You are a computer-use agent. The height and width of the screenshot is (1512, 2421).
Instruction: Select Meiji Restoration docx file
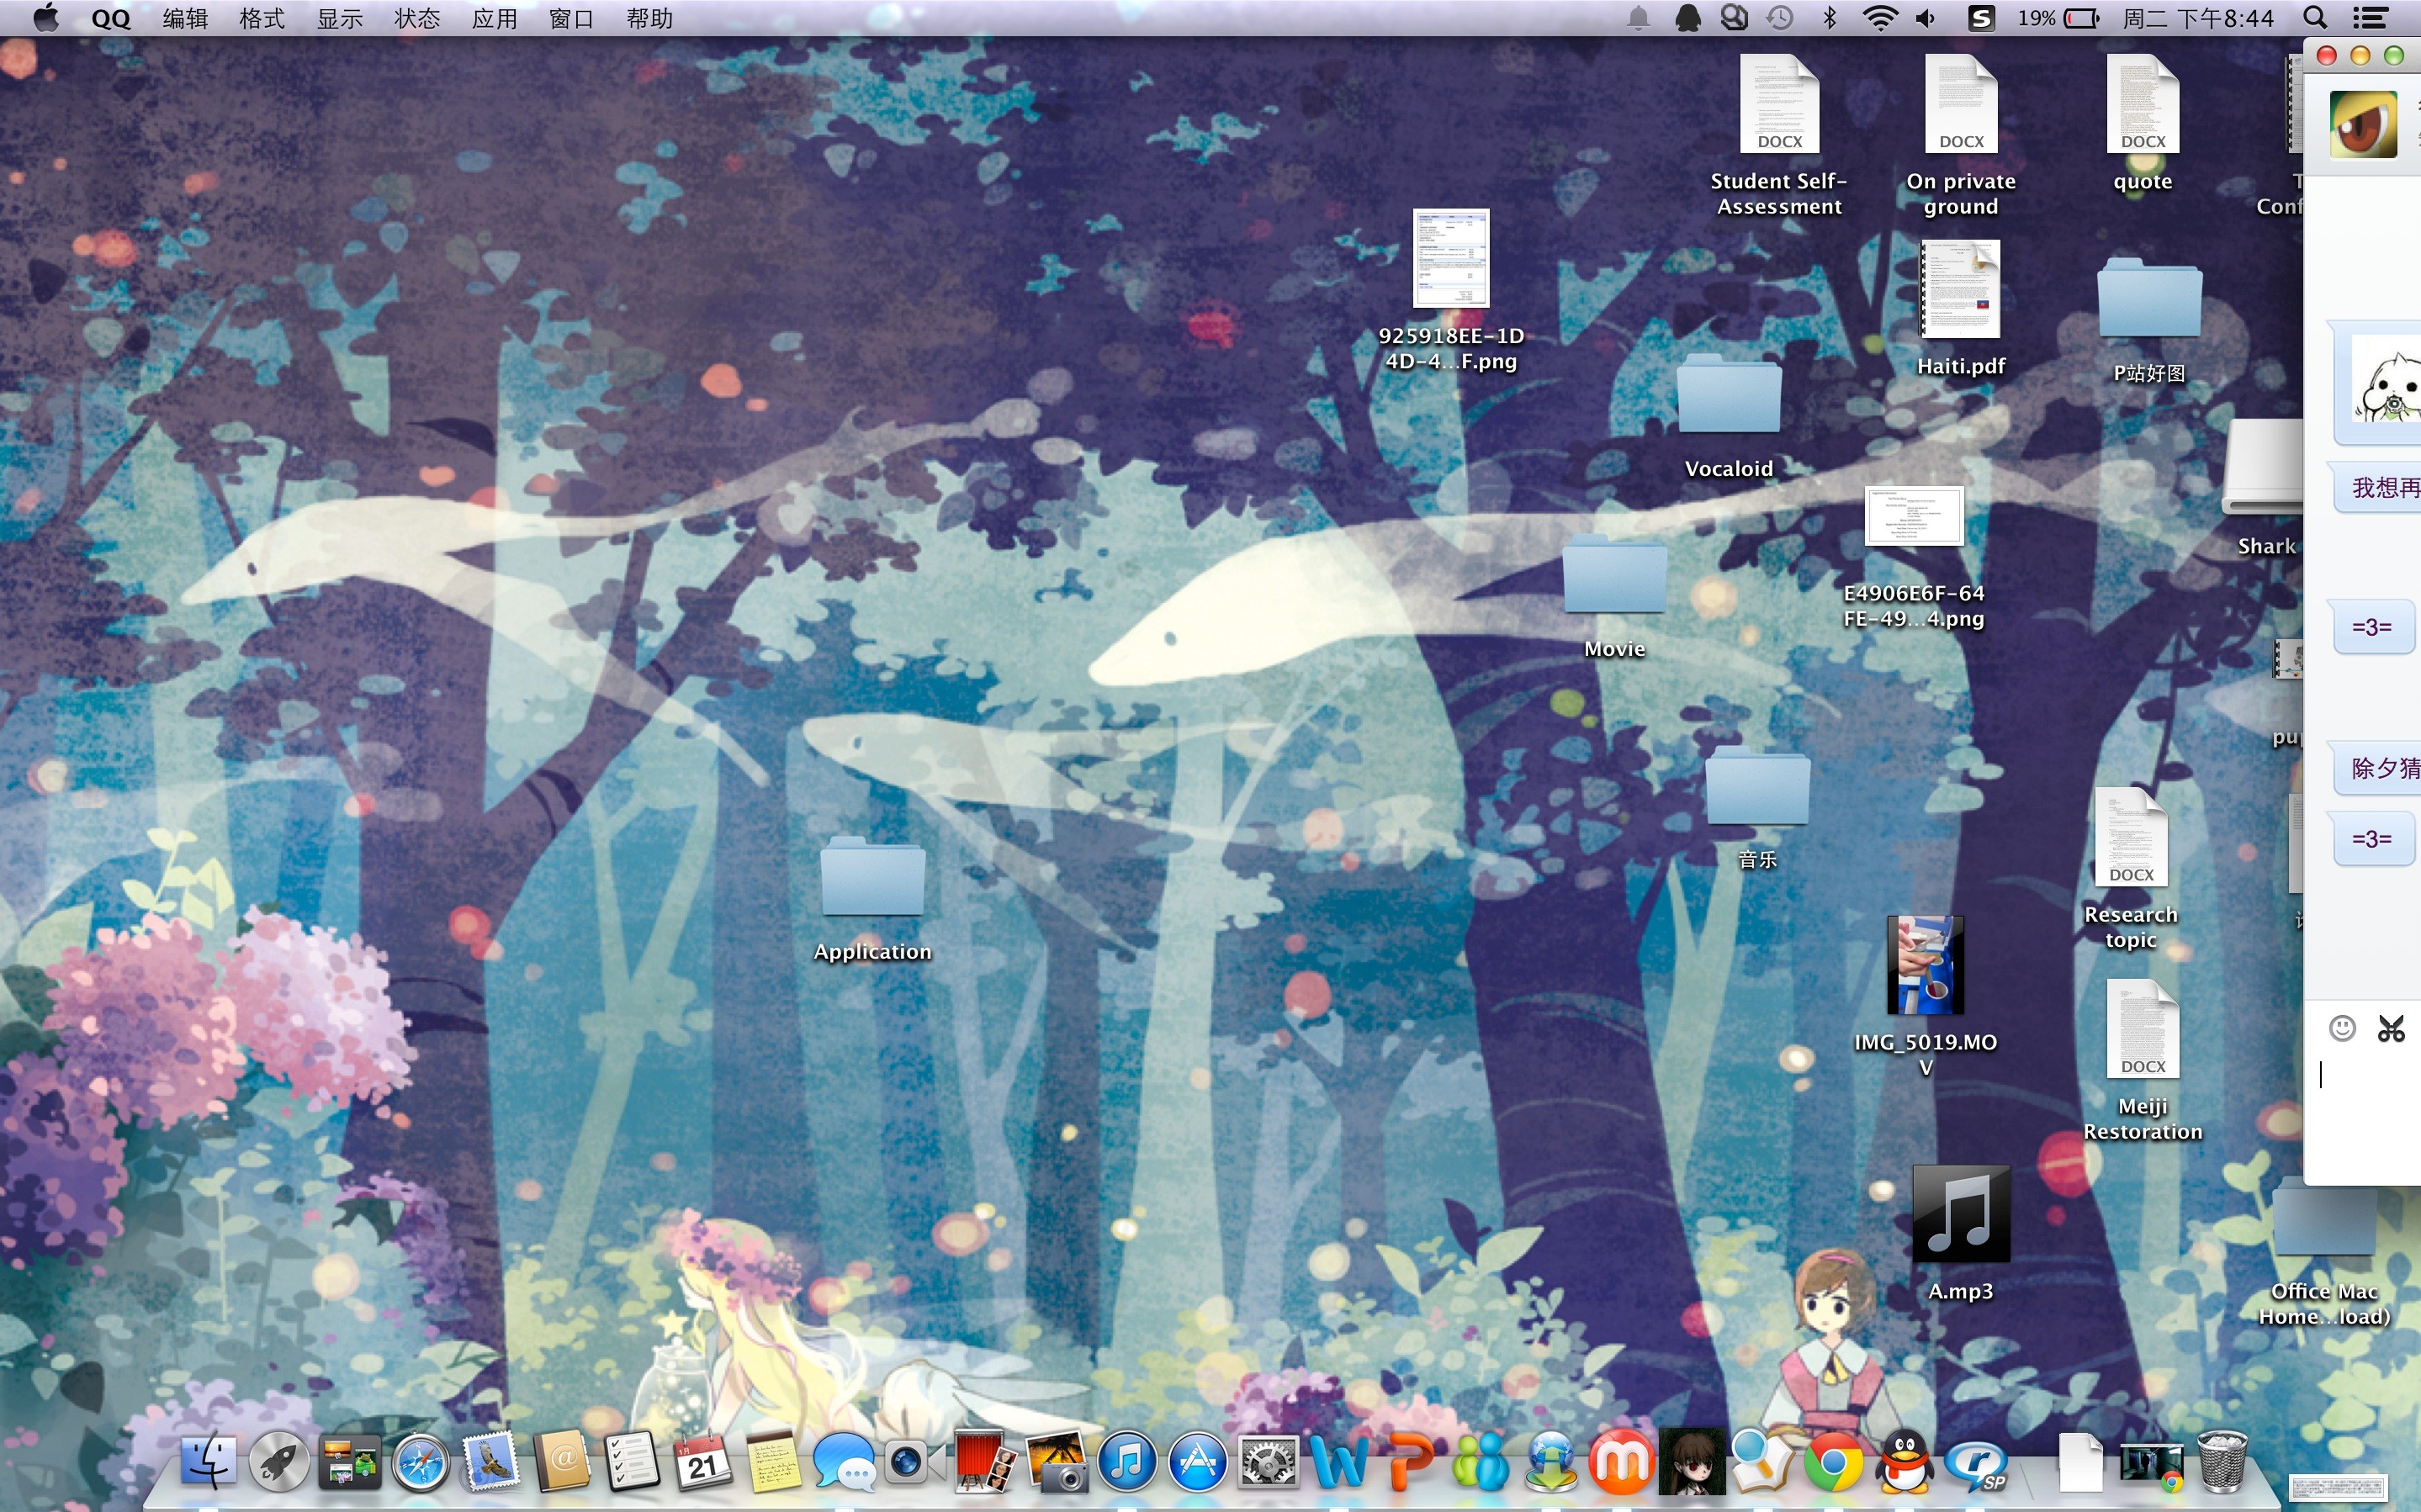pos(2143,1060)
